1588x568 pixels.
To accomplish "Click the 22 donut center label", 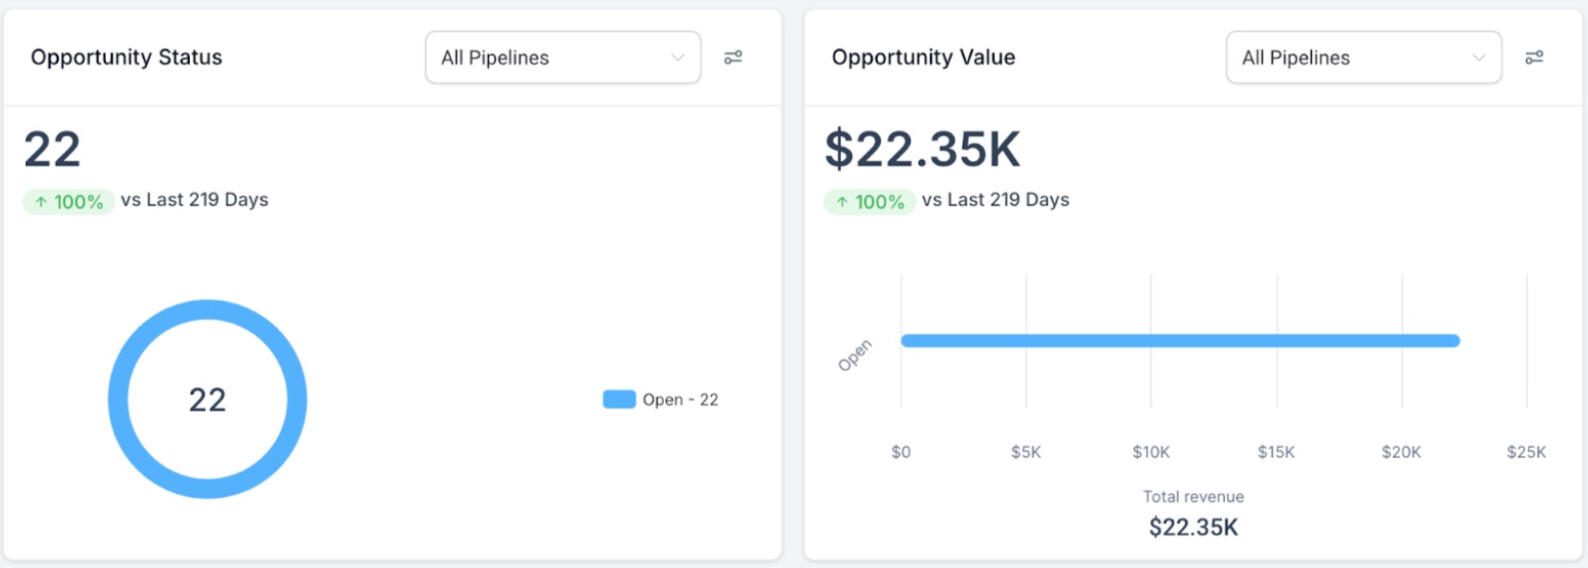I will [207, 400].
